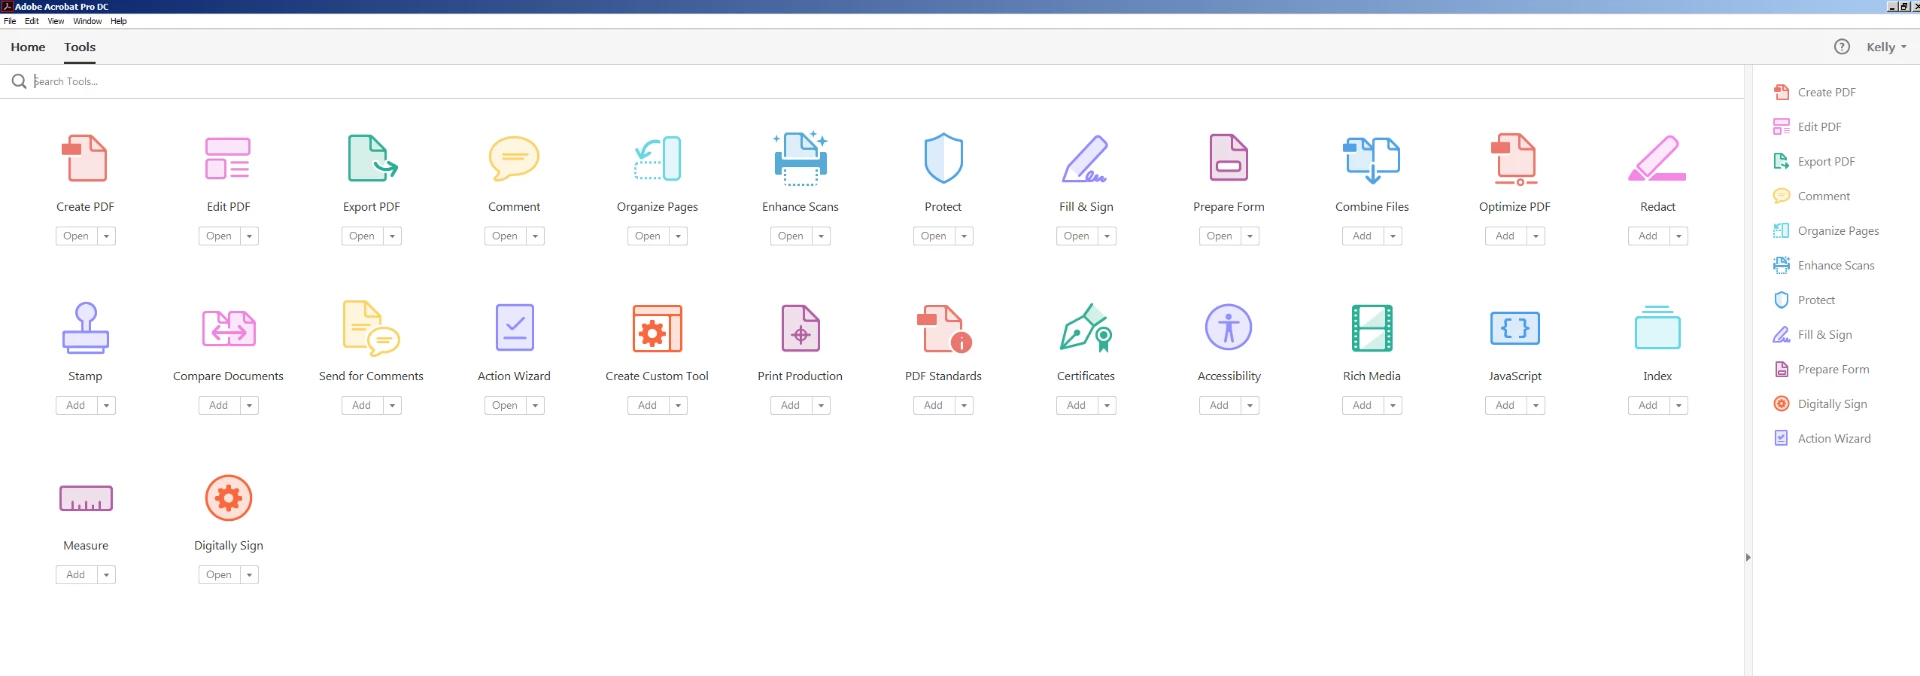The height and width of the screenshot is (676, 1920).
Task: Click Open button under Action Wizard
Action: (x=505, y=406)
